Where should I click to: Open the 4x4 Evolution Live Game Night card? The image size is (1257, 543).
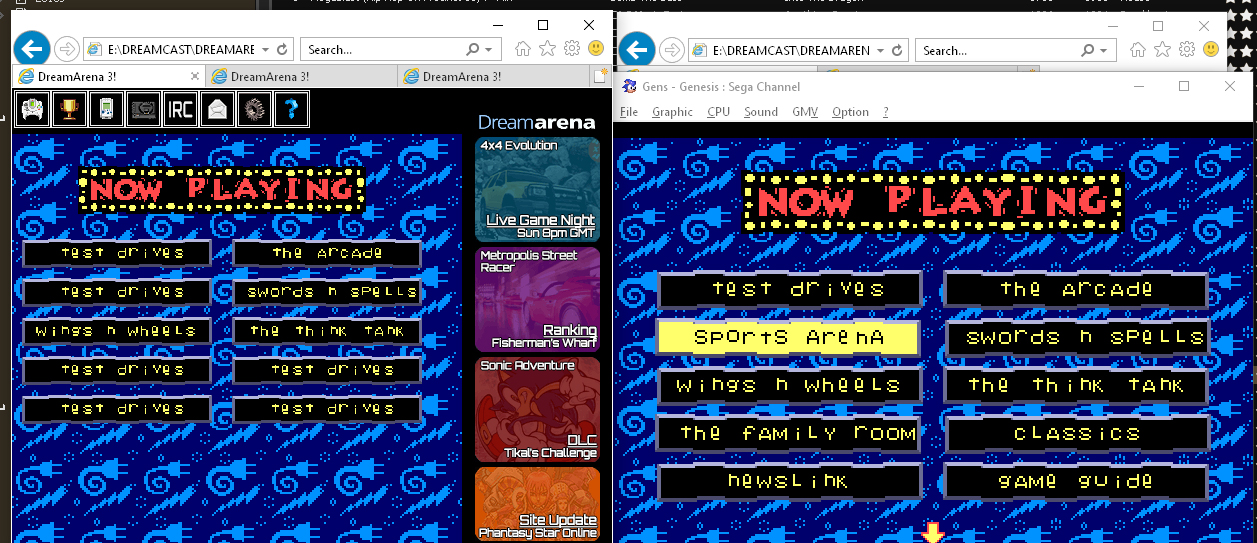click(538, 189)
